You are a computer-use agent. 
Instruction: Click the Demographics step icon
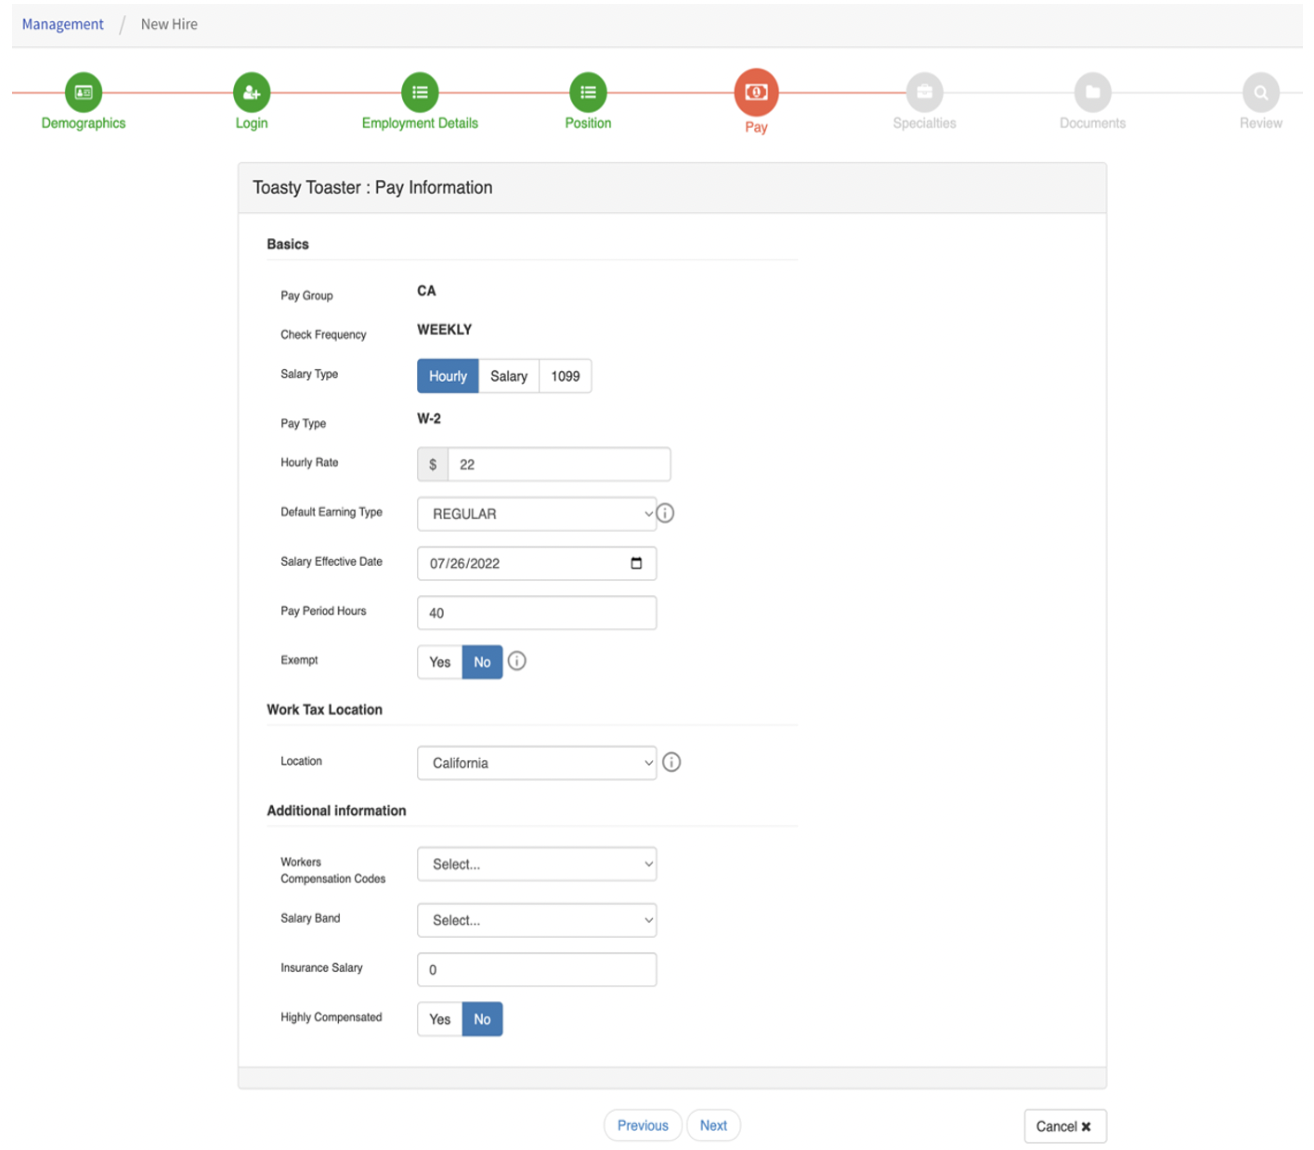(83, 94)
